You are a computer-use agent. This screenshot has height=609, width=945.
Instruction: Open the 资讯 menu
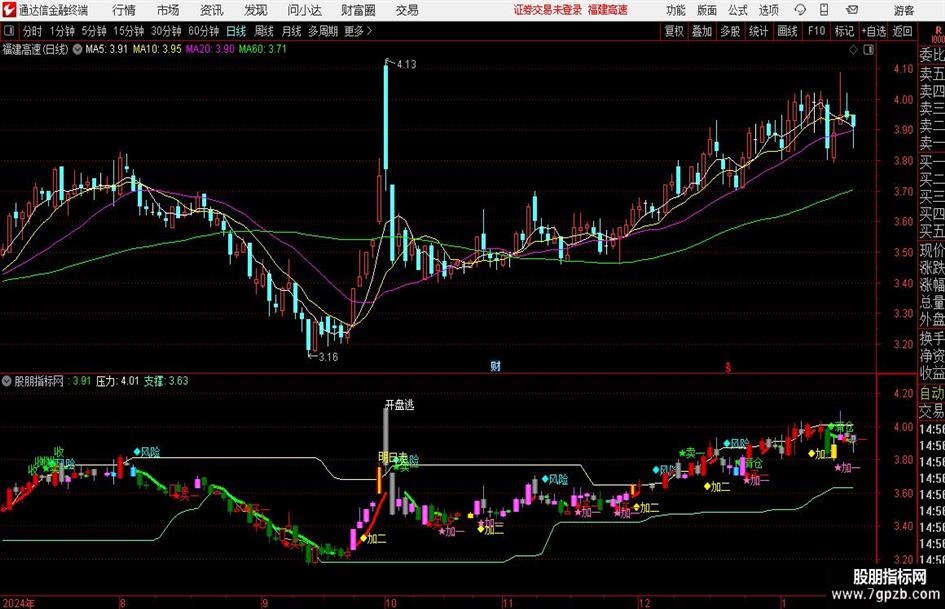point(212,10)
